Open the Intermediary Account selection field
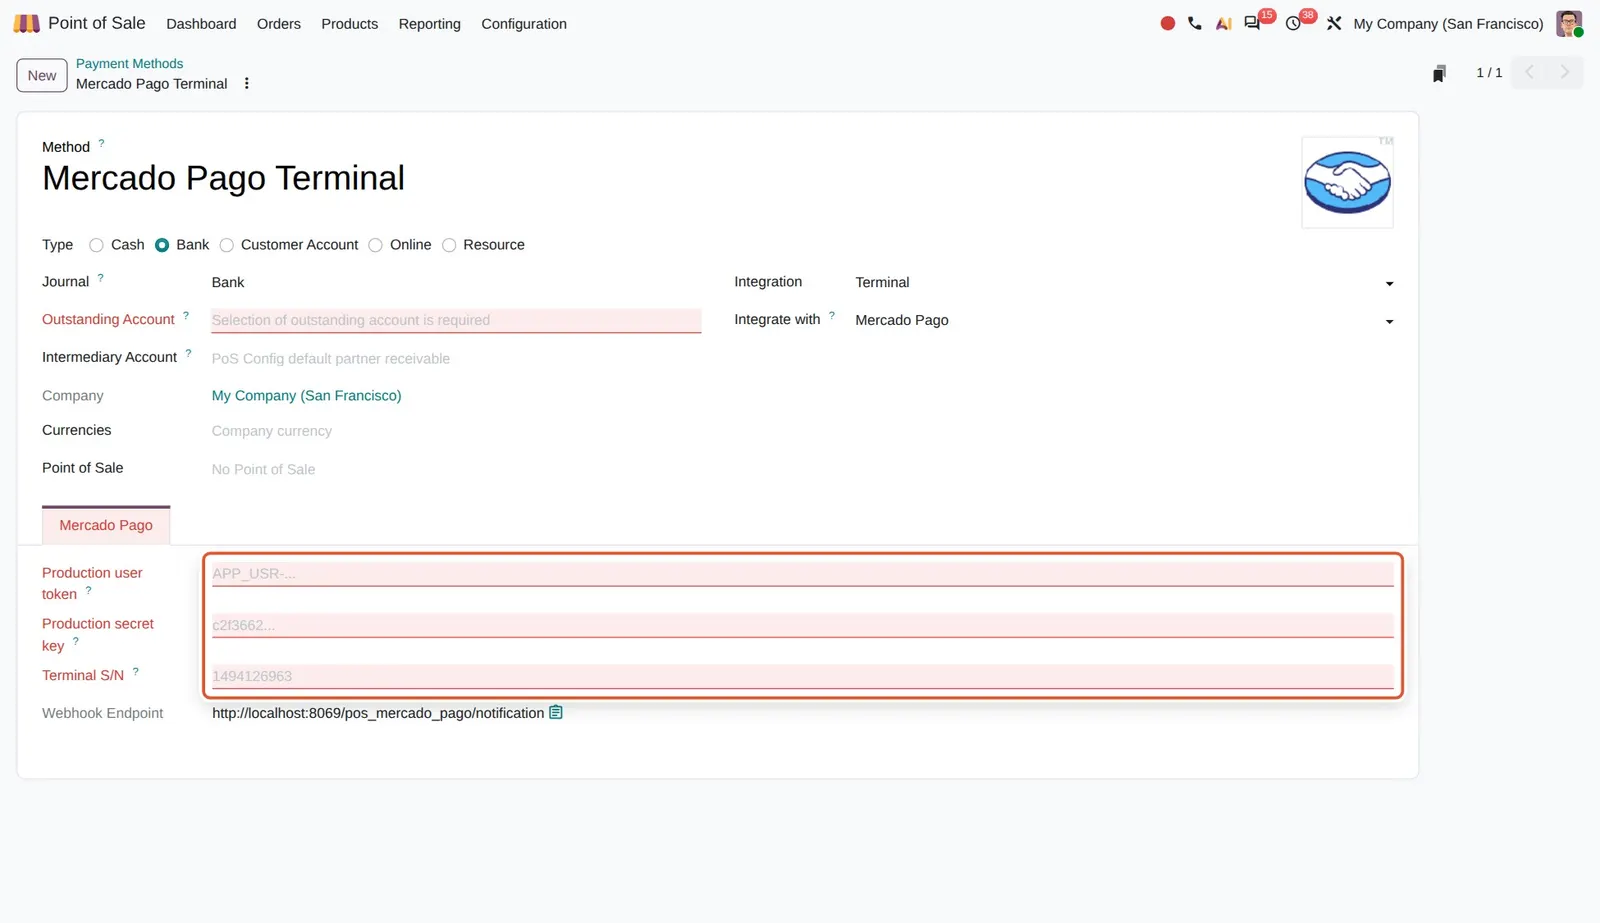The height and width of the screenshot is (923, 1600). click(456, 358)
